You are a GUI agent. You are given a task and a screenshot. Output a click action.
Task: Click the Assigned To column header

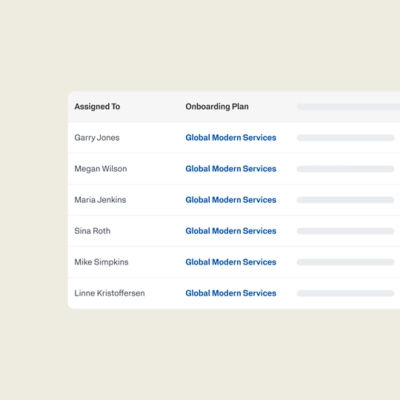coord(97,107)
